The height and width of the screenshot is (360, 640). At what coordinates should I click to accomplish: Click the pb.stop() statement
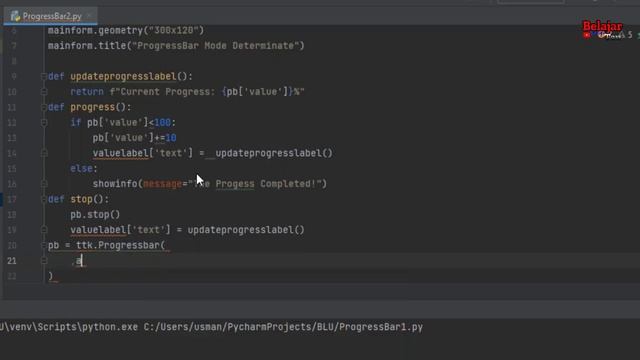point(95,215)
